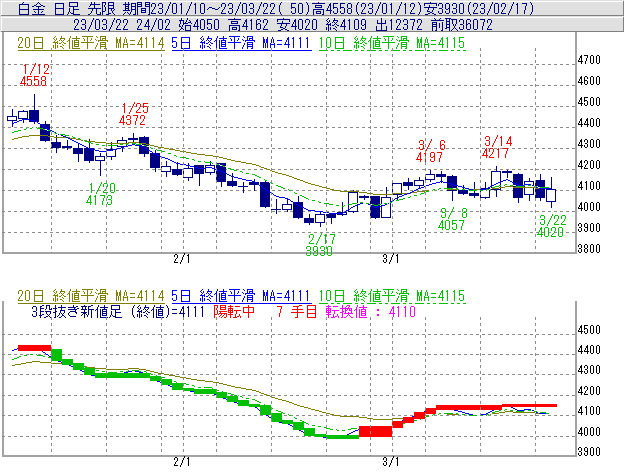Click the 3/22 white candlestick
The width and height of the screenshot is (624, 475).
551,195
